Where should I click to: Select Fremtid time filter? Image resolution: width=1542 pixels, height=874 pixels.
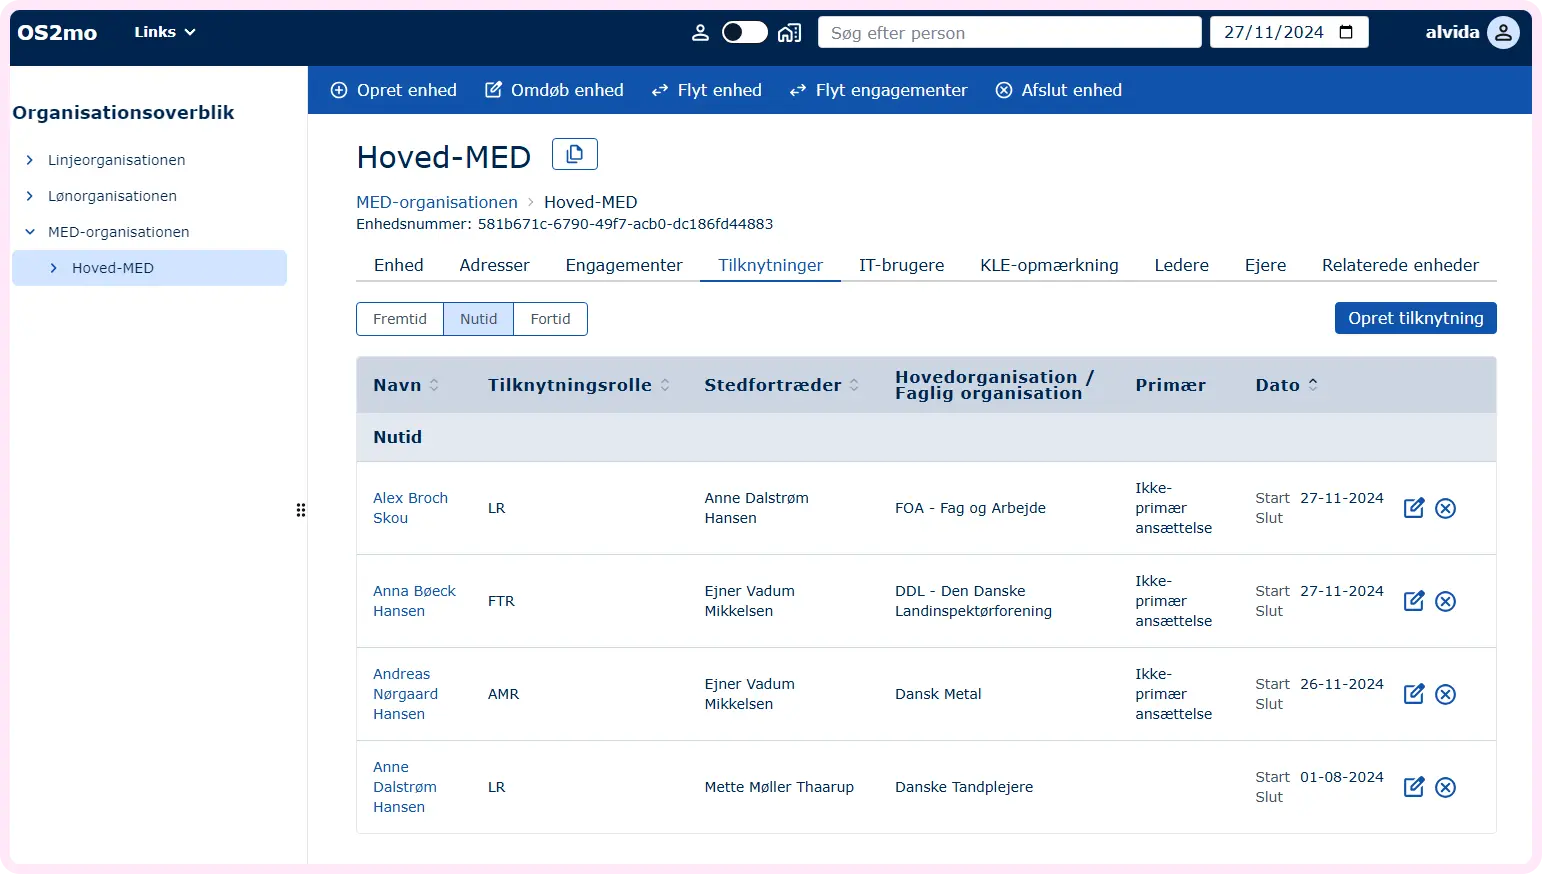tap(400, 319)
